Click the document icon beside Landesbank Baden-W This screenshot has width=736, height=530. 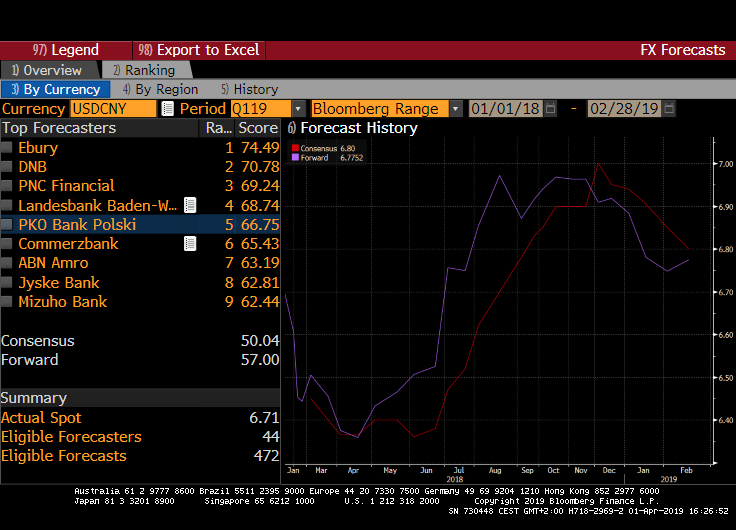point(190,205)
